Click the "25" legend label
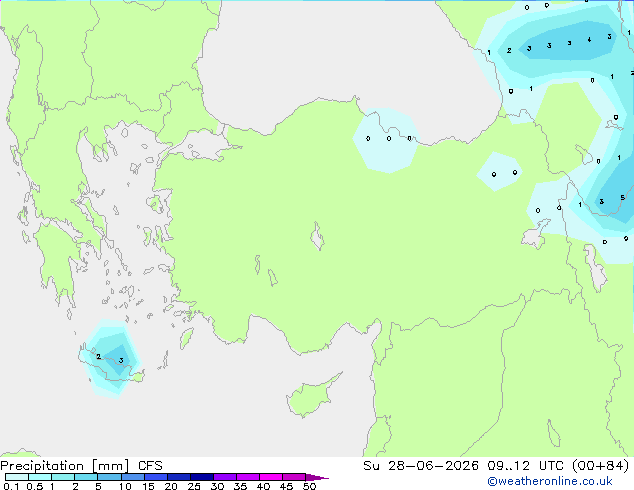Image resolution: width=634 pixels, height=490 pixels. 194,486
